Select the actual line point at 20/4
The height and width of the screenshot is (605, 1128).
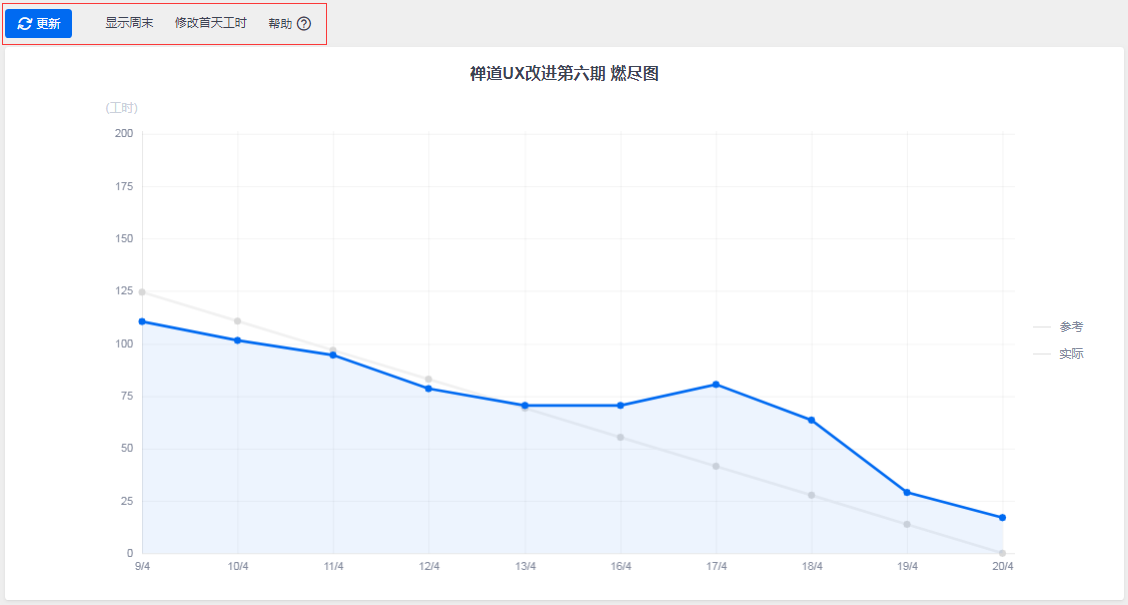click(1002, 517)
